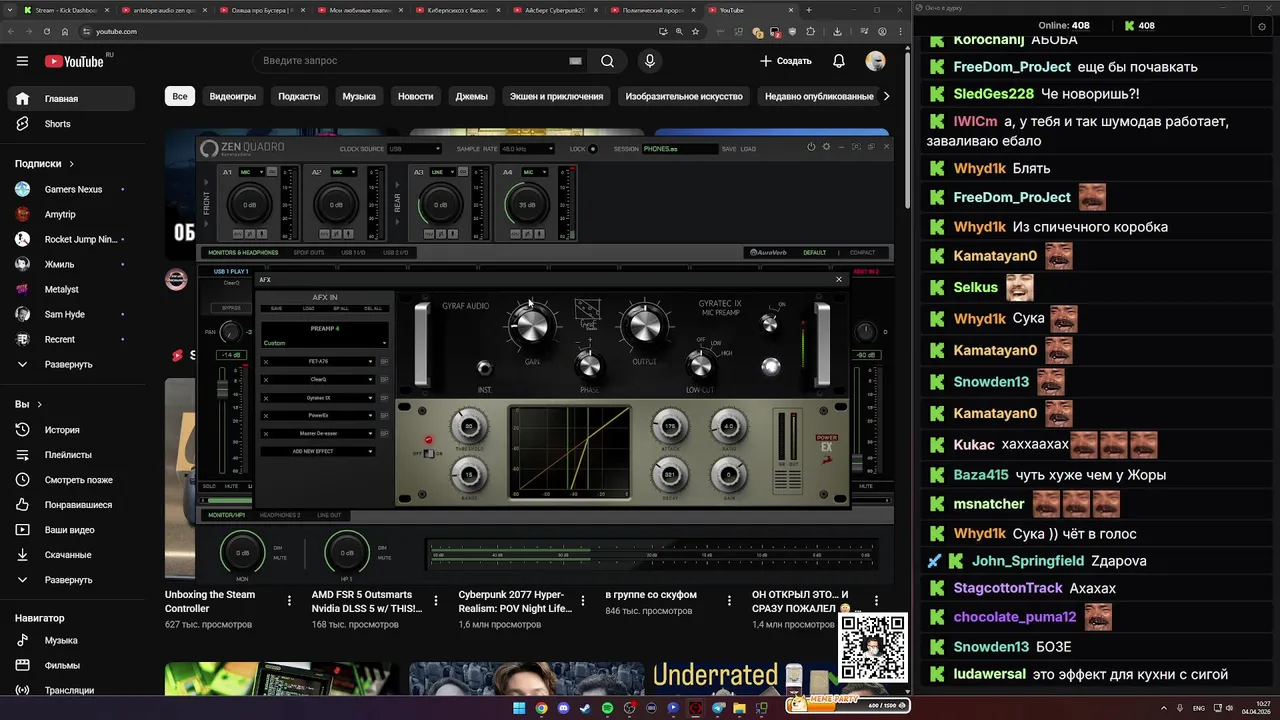
Task: Open YouTube notifications bell
Action: [x=839, y=61]
